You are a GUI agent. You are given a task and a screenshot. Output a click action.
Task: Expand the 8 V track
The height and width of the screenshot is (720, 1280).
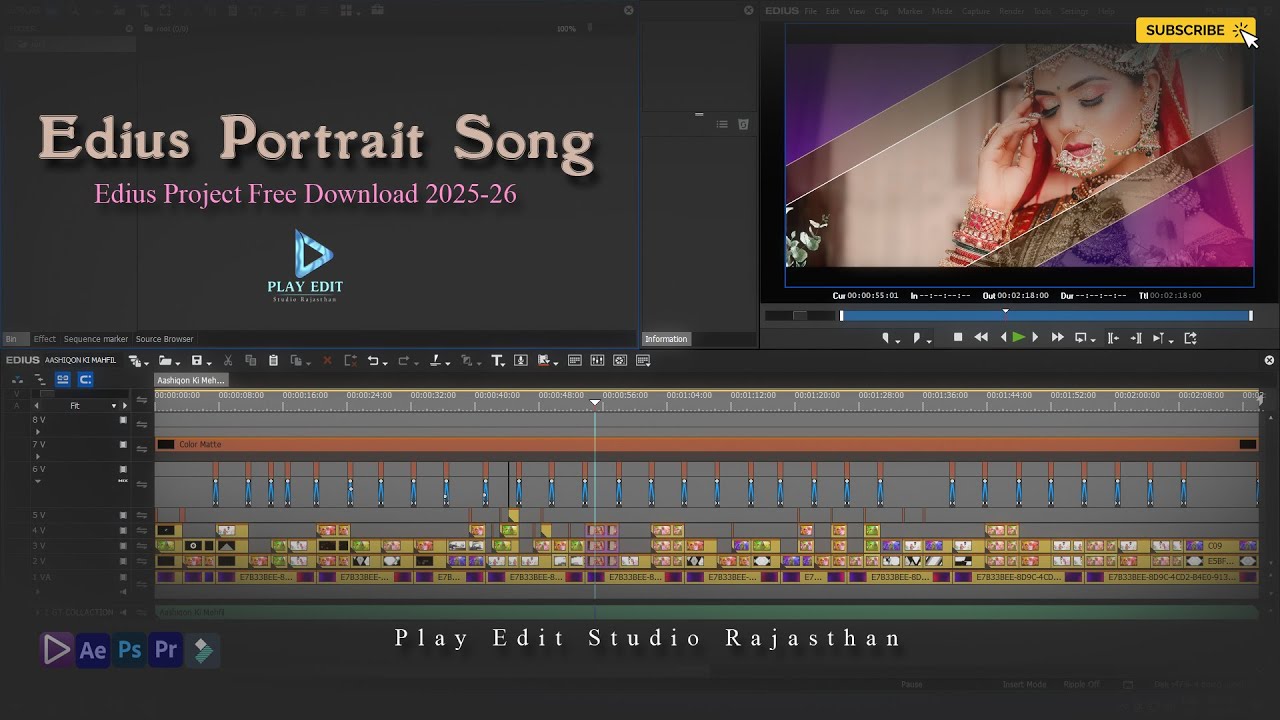38,432
